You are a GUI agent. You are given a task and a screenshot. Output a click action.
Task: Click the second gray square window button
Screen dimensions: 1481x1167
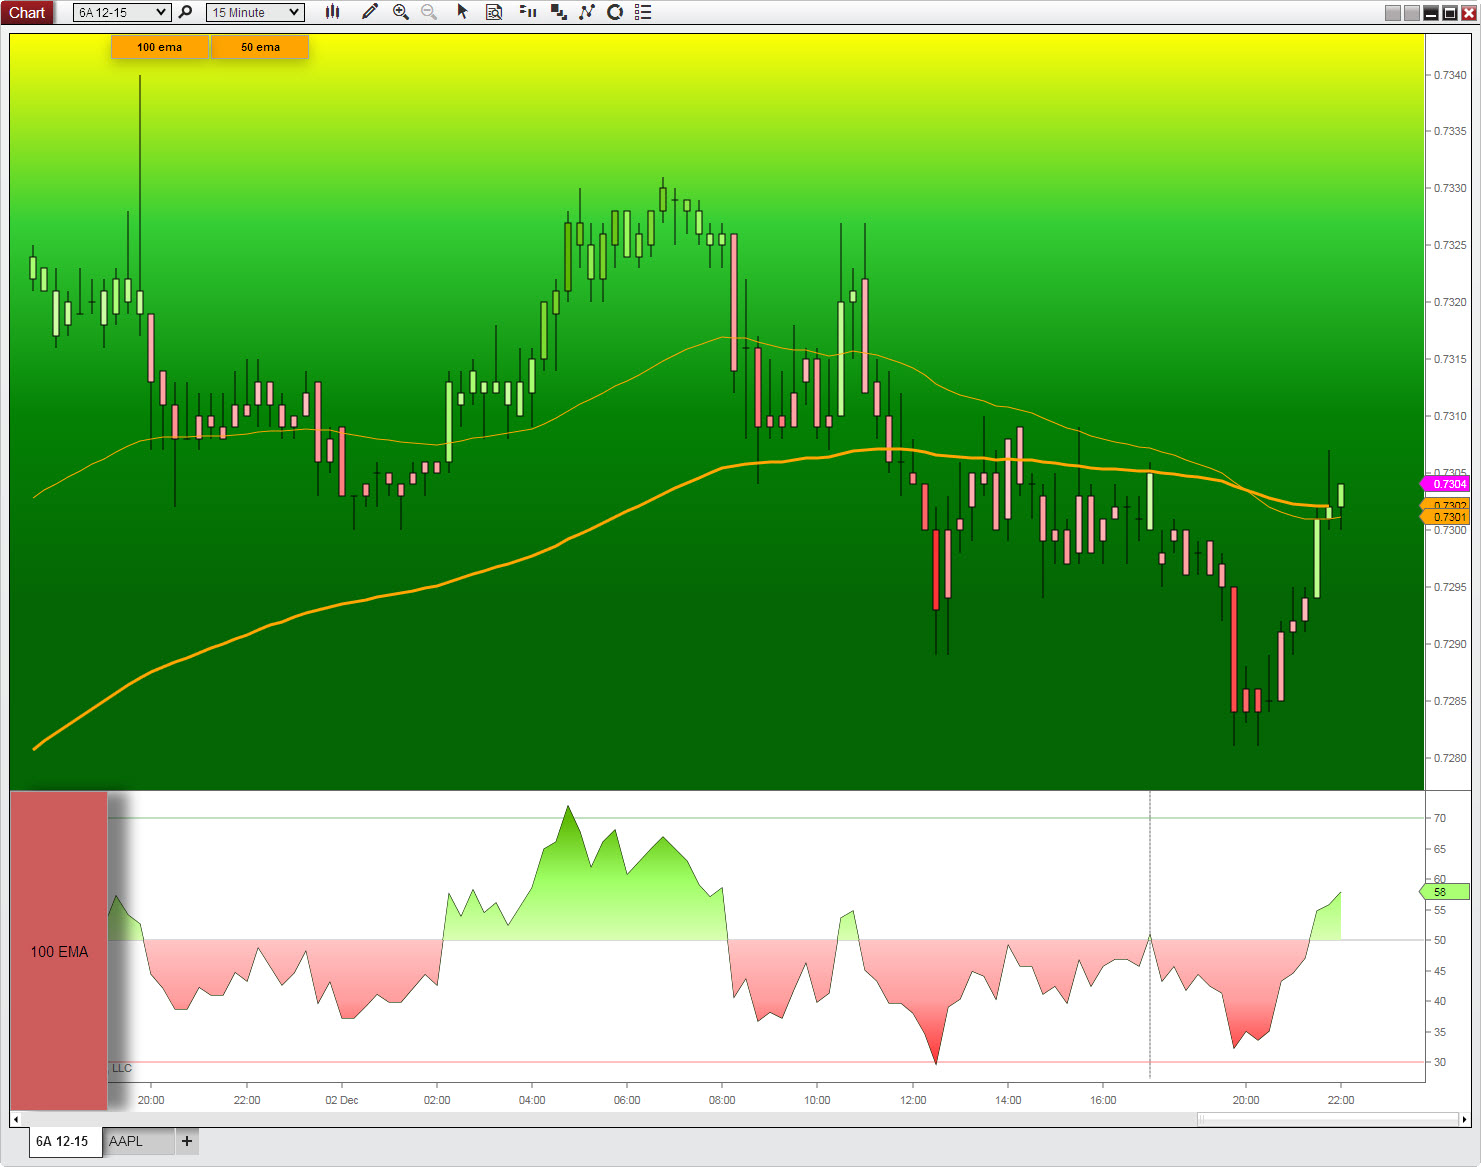1412,13
